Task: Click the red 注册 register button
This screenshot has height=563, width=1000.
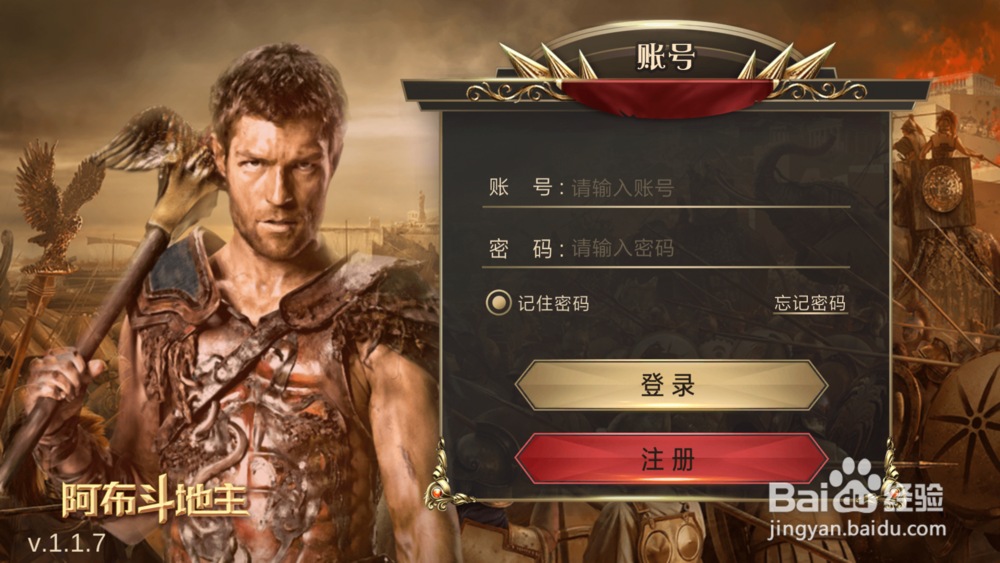Action: tap(671, 458)
